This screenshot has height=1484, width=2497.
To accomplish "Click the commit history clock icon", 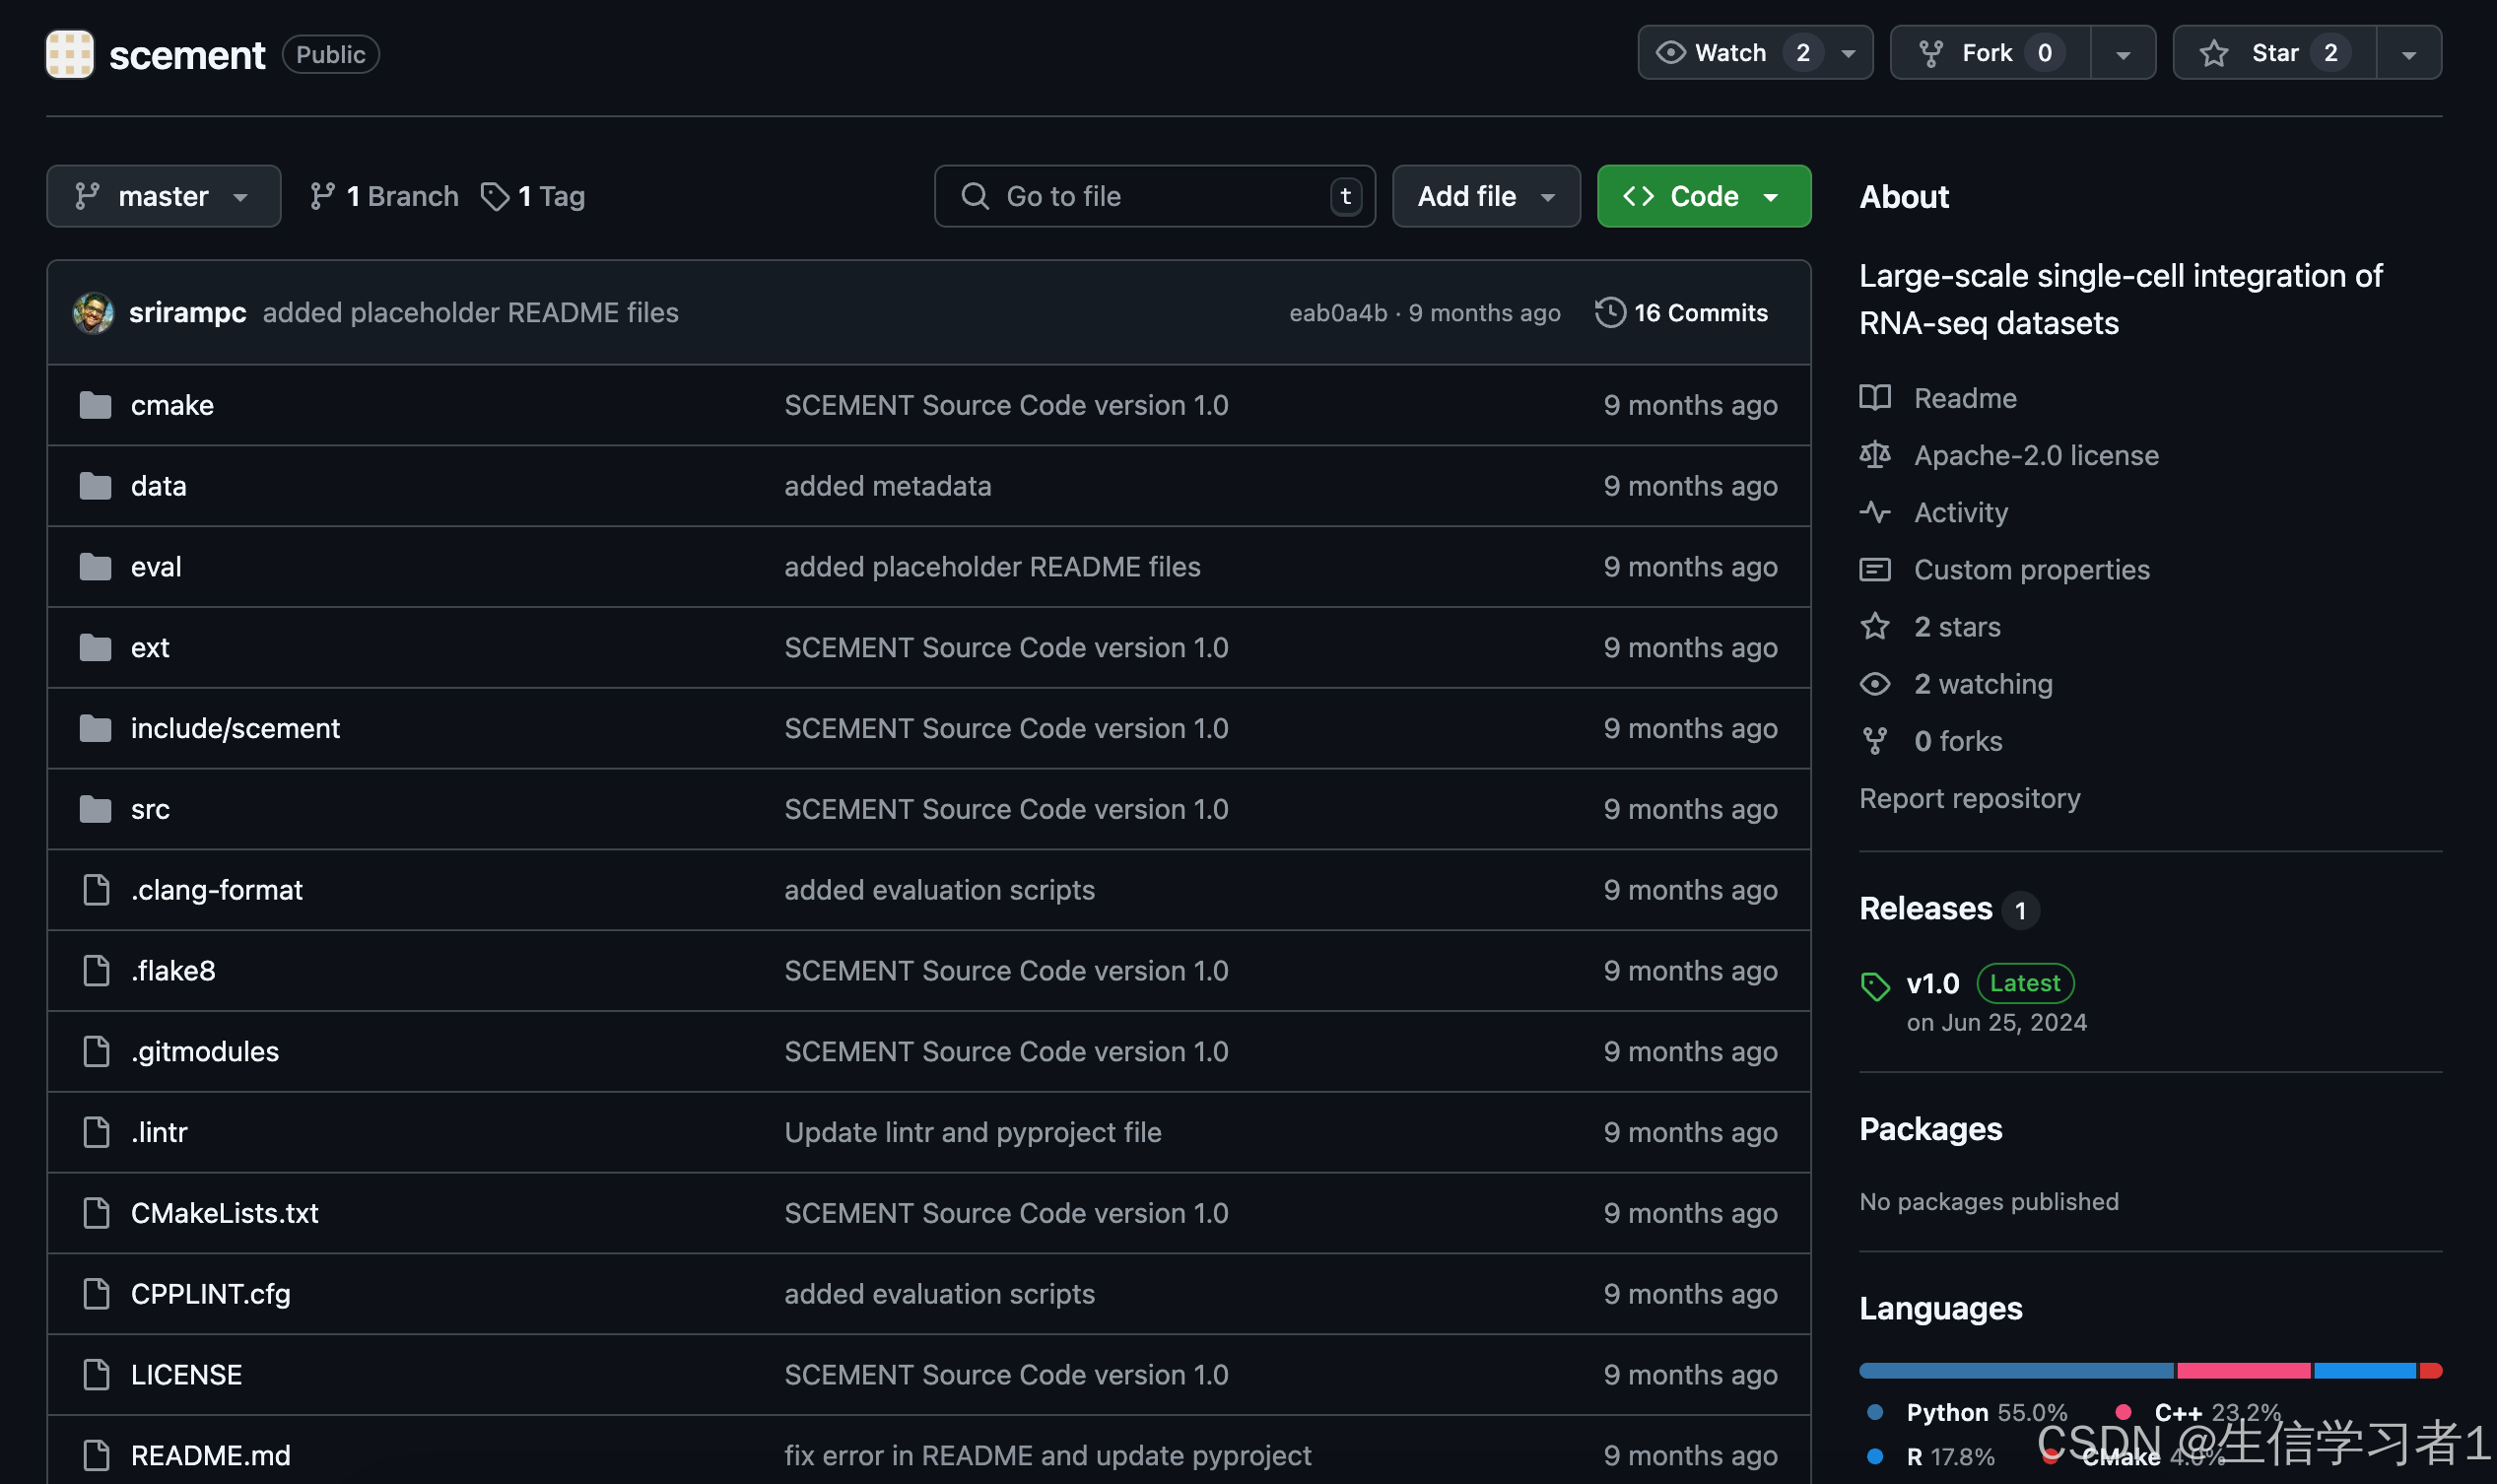I will pyautogui.click(x=1609, y=313).
